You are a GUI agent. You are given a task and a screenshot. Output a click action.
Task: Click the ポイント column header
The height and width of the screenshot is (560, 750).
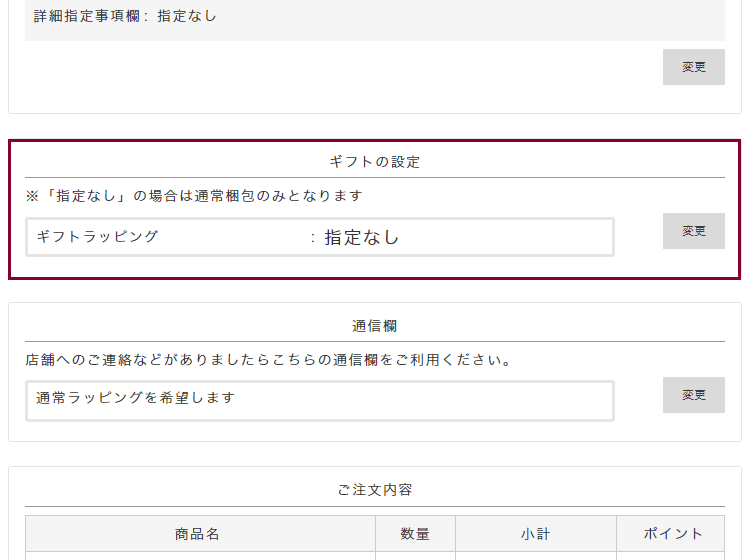(x=670, y=534)
